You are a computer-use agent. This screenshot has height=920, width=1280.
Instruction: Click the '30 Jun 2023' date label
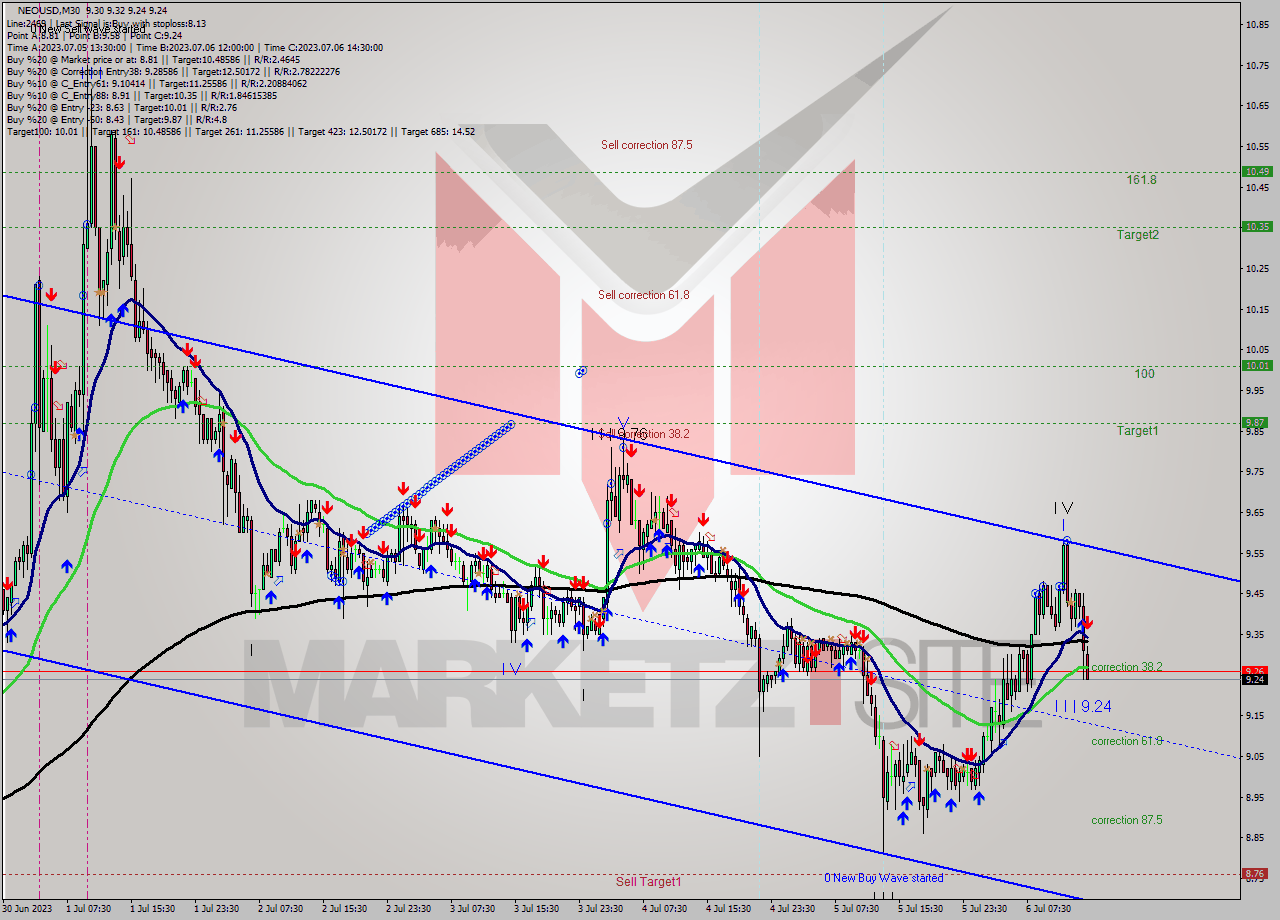pos(26,909)
